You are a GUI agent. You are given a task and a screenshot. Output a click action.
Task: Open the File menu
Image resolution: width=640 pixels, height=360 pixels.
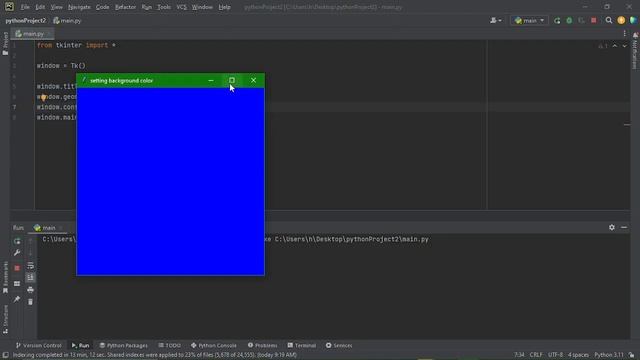tap(25, 7)
